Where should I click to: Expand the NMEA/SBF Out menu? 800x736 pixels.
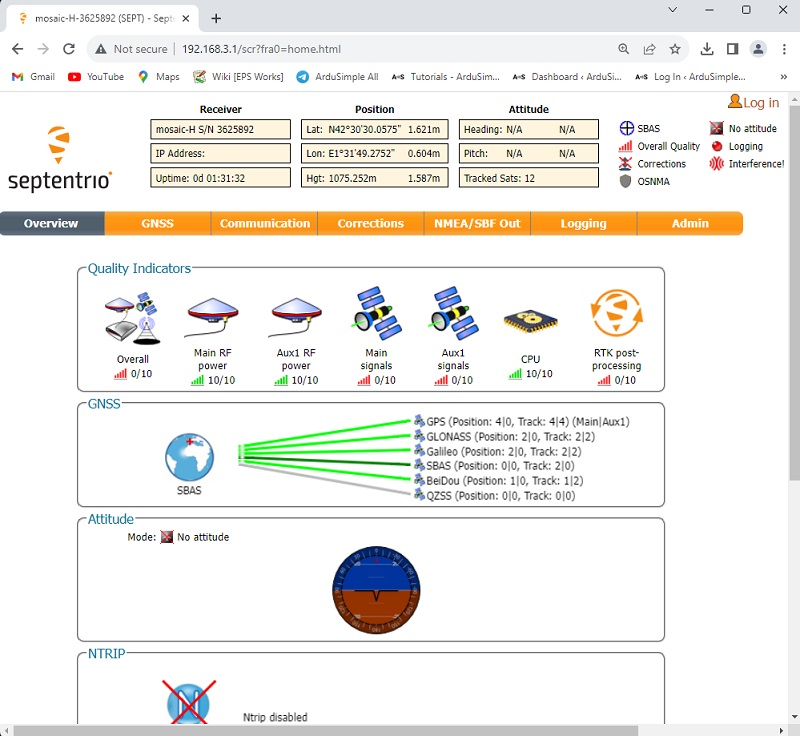point(476,224)
